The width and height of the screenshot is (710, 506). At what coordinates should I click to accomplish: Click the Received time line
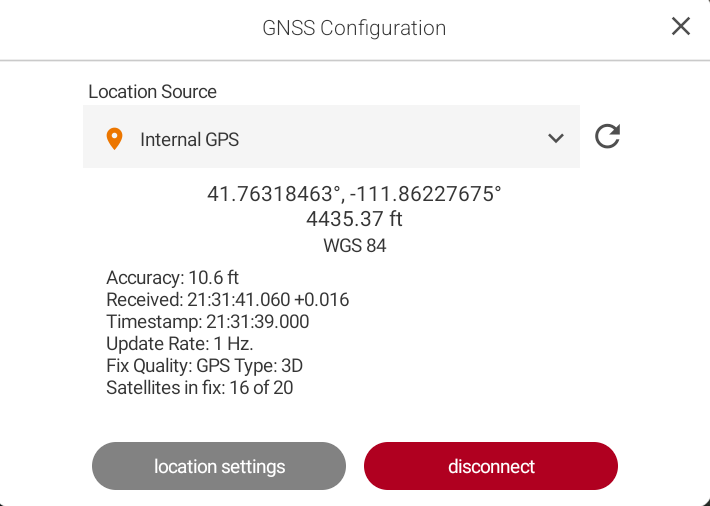[227, 300]
